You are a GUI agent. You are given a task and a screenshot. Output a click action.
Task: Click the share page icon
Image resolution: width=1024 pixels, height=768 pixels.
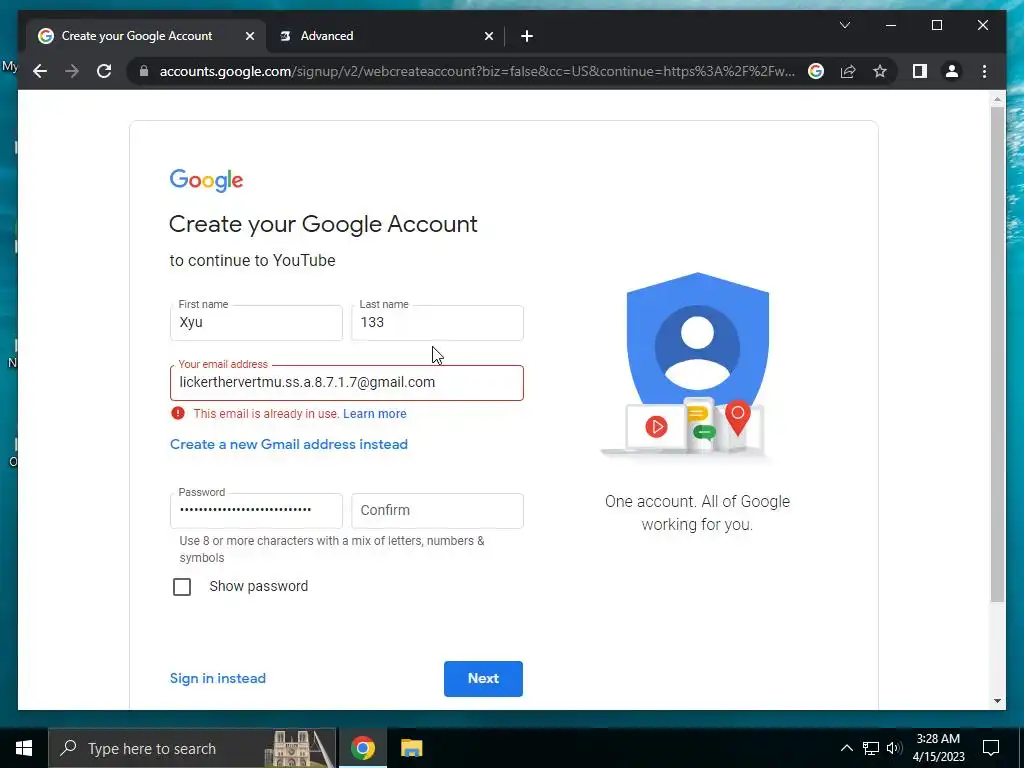848,71
